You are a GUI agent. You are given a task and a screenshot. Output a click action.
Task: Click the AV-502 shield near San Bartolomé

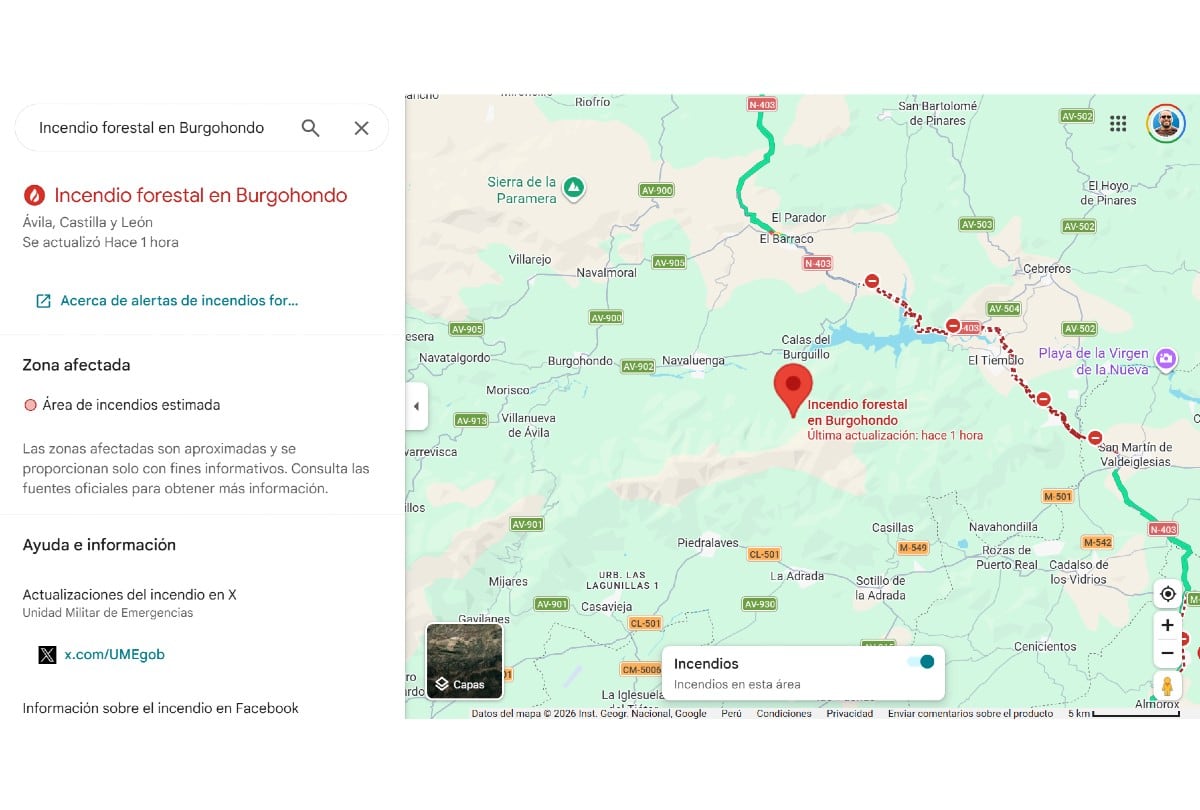(1077, 116)
